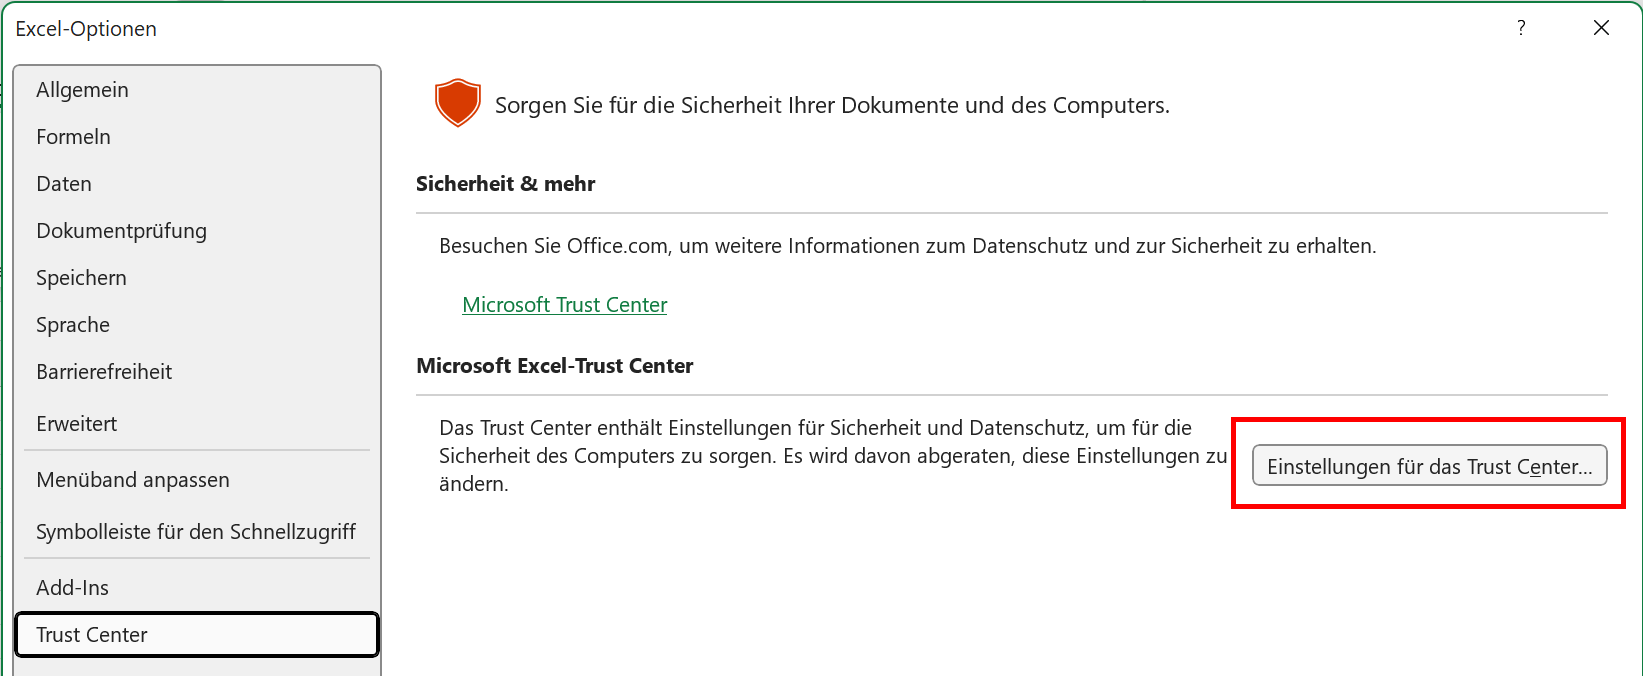
Task: Select Symbolleiste für den Schnellzugriff
Action: coord(196,532)
